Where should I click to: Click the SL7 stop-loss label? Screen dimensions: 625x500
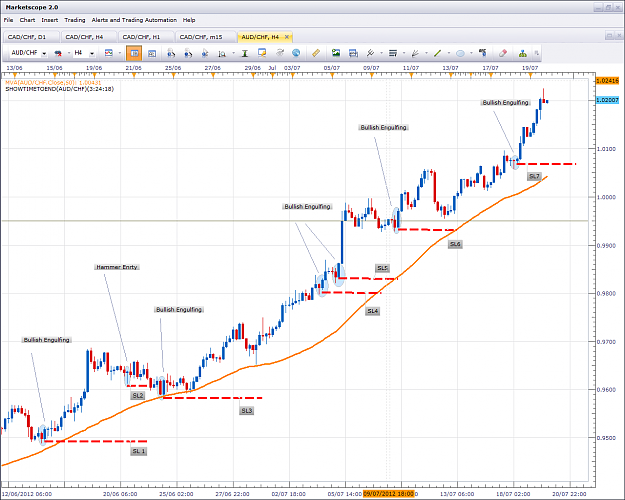(x=534, y=176)
